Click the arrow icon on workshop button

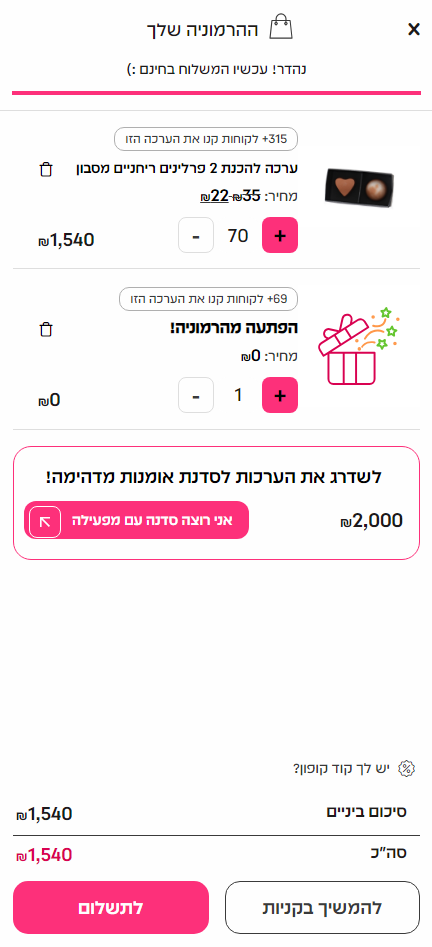pos(45,522)
